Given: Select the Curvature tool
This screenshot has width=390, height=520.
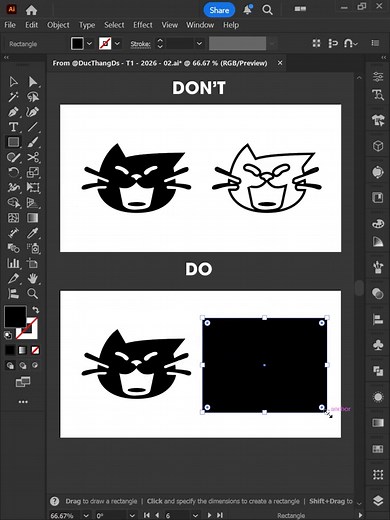Looking at the screenshot, I should (x=33, y=112).
